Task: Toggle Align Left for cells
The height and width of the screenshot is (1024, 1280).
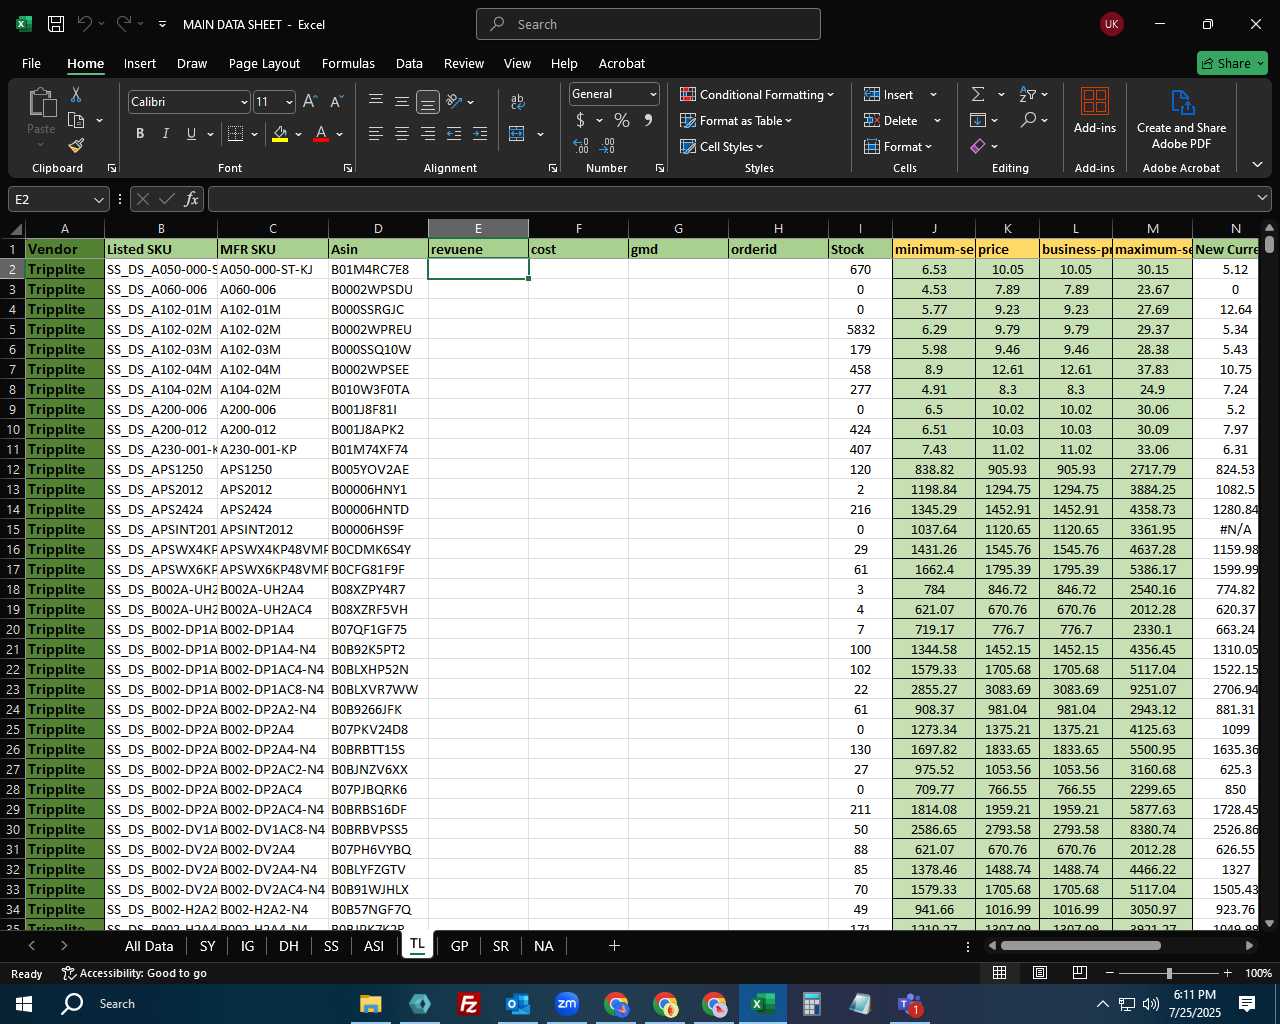Action: pos(376,133)
